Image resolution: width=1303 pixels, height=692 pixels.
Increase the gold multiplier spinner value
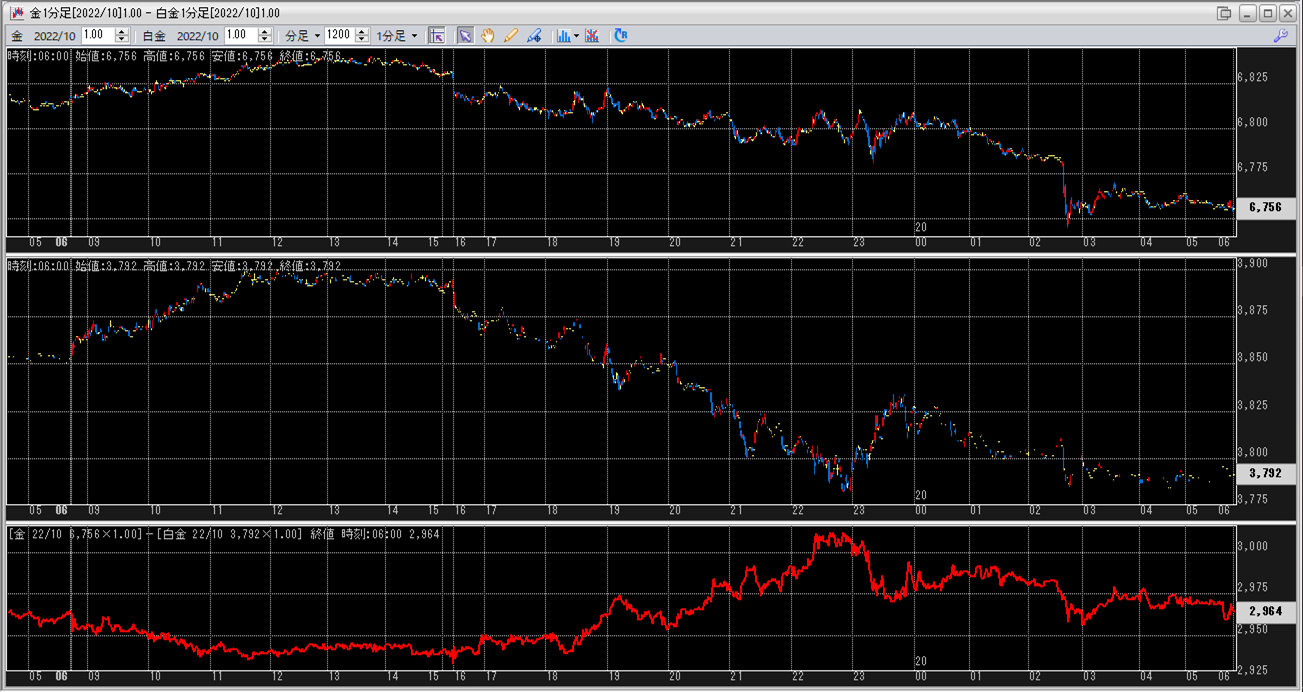122,31
